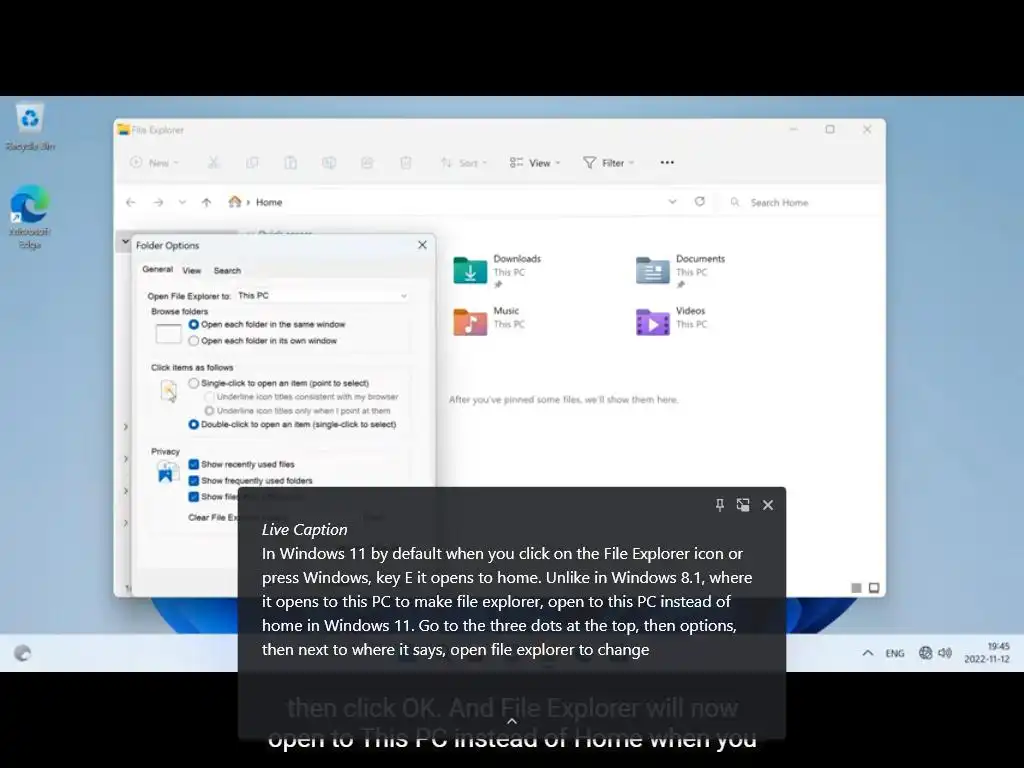
Task: Toggle Show recently used files checkbox
Action: coord(242,464)
